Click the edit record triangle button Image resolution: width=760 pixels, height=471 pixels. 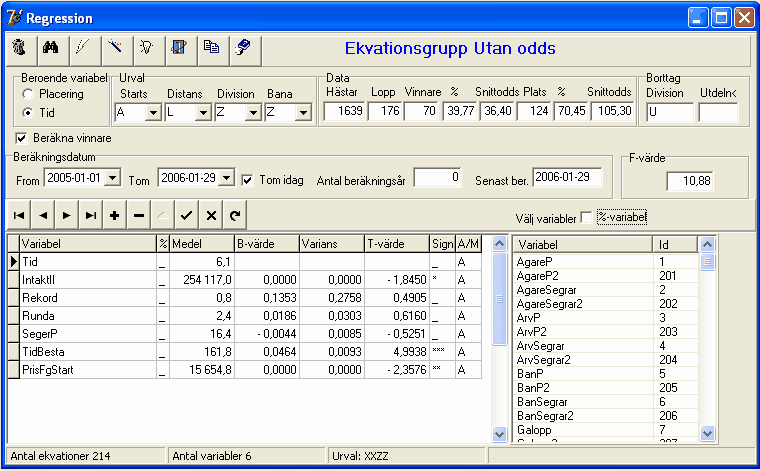point(162,215)
